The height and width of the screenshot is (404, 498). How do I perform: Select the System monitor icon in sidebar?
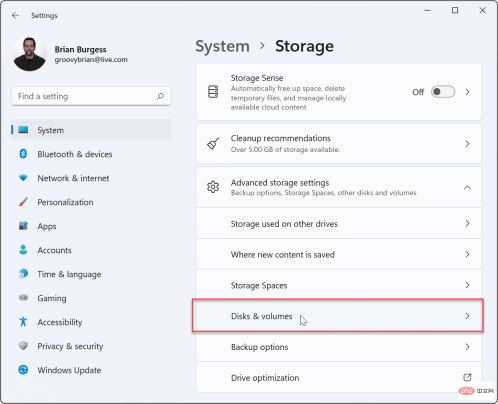coord(23,130)
